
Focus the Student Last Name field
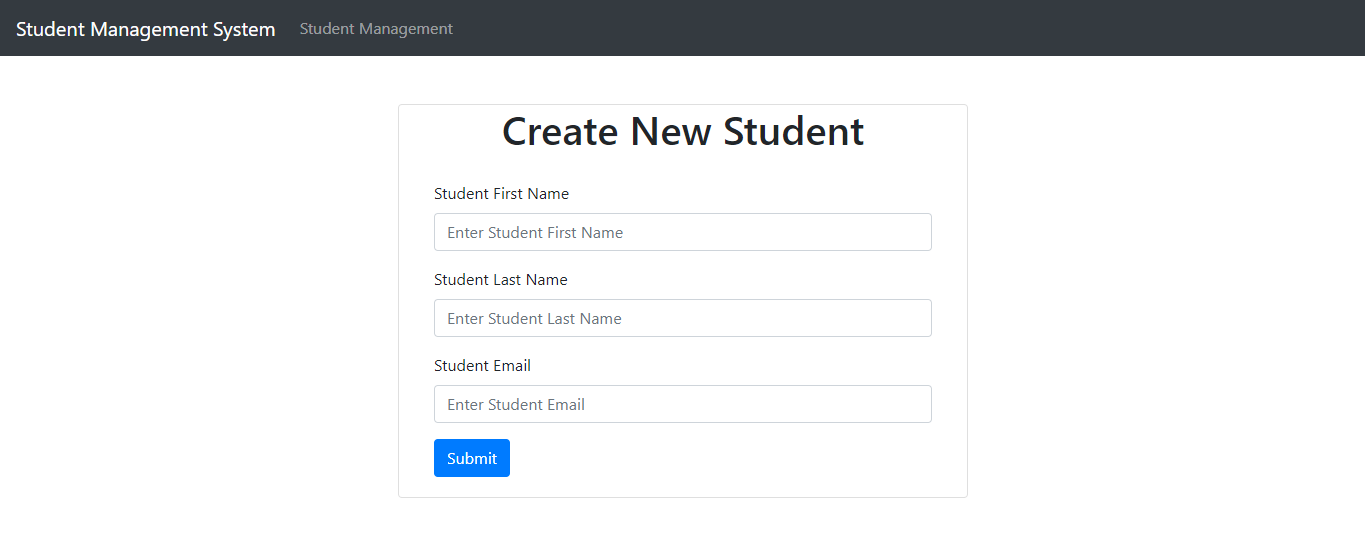click(x=683, y=318)
